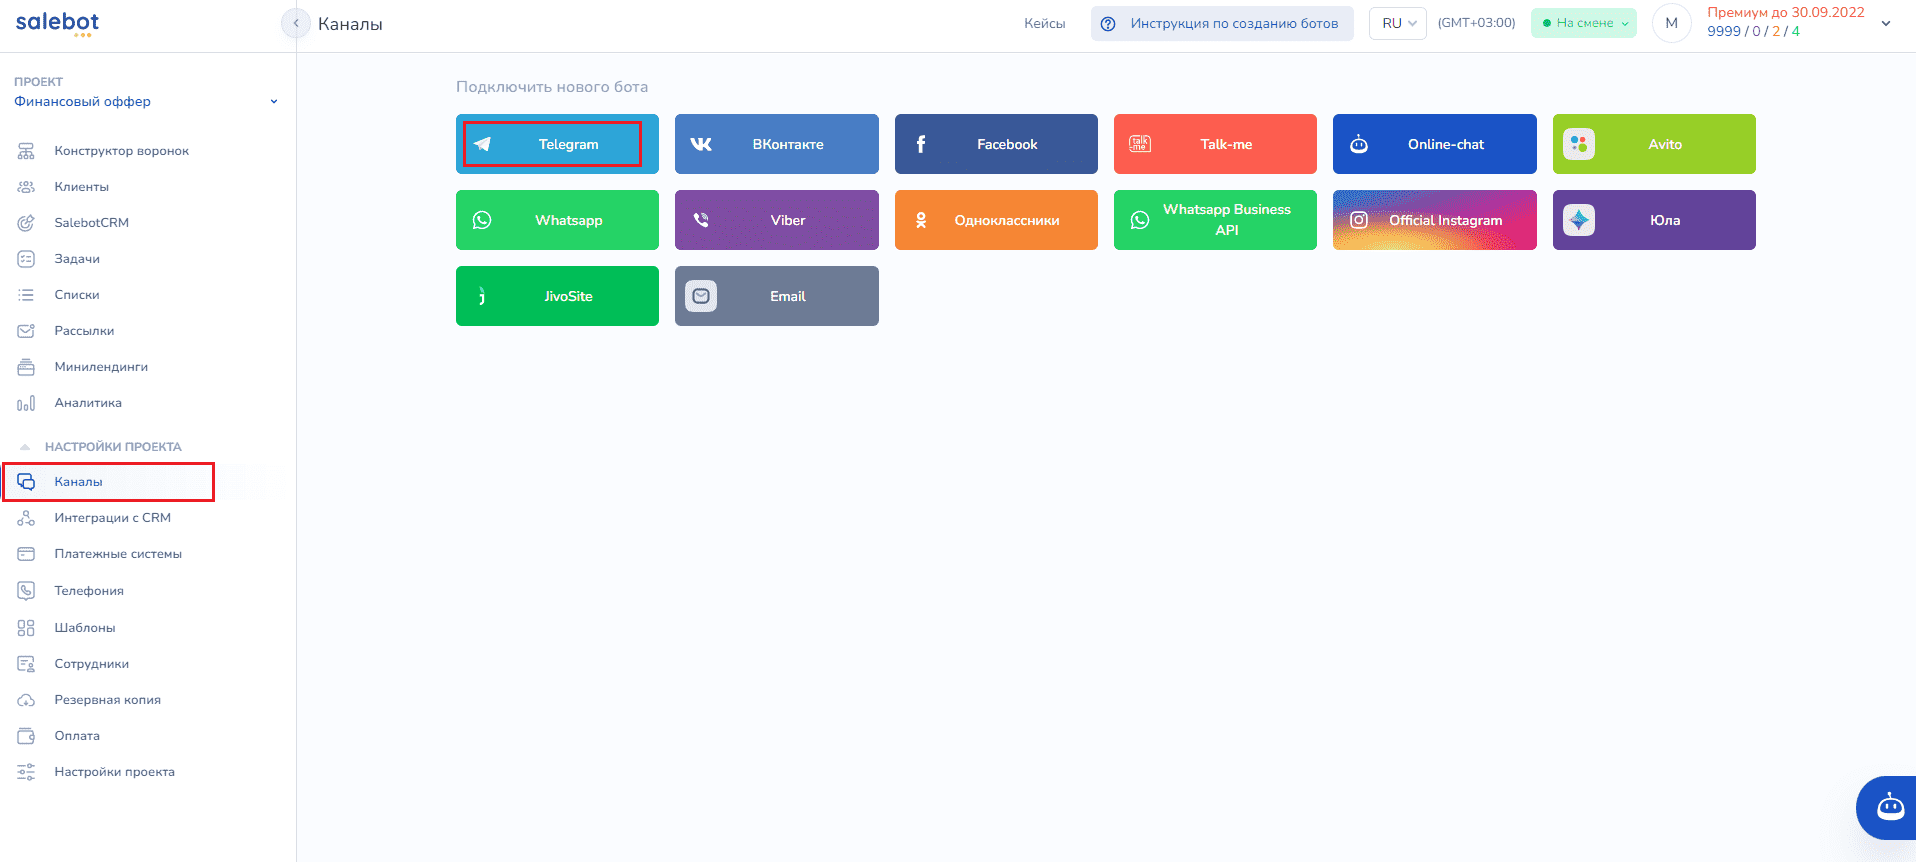Click the Viber phone icon
1916x862 pixels.
coord(701,220)
